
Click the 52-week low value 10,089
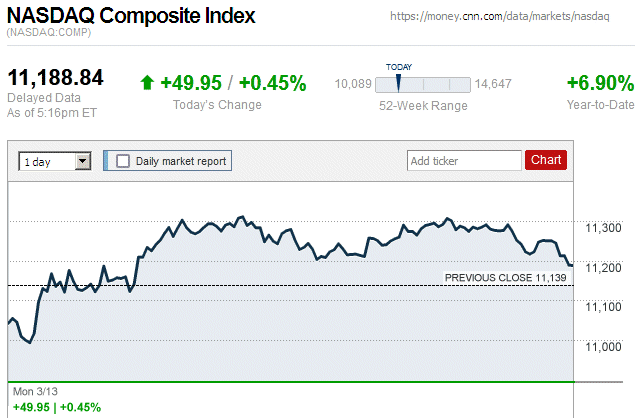353,83
